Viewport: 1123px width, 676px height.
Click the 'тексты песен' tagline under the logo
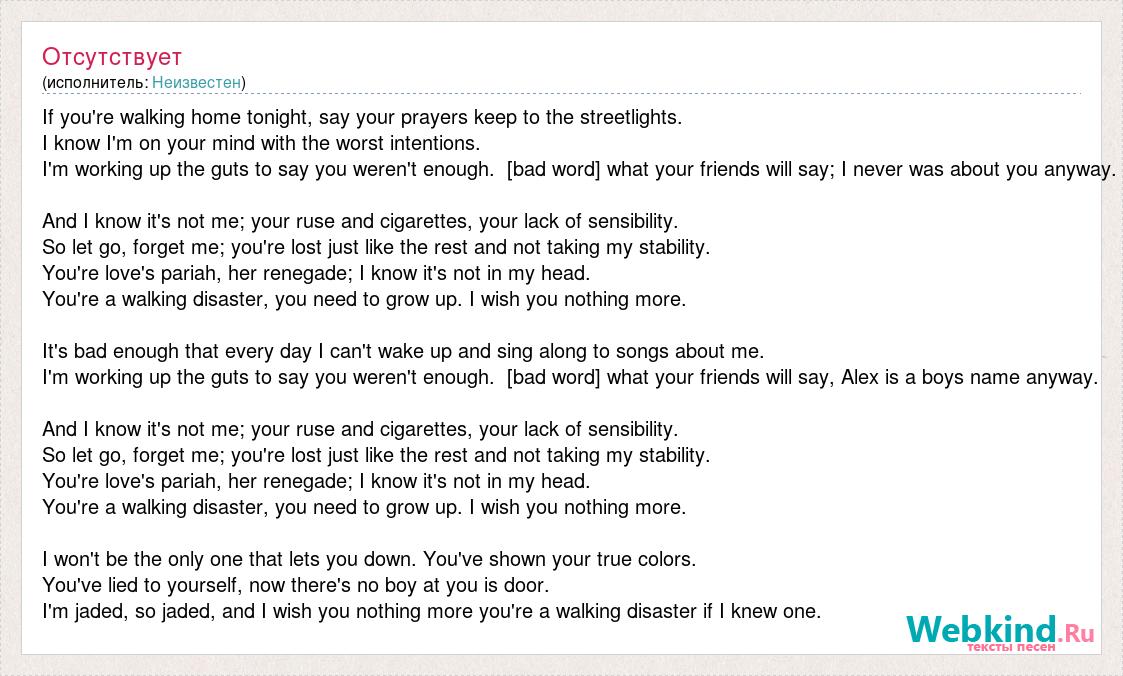point(1011,647)
